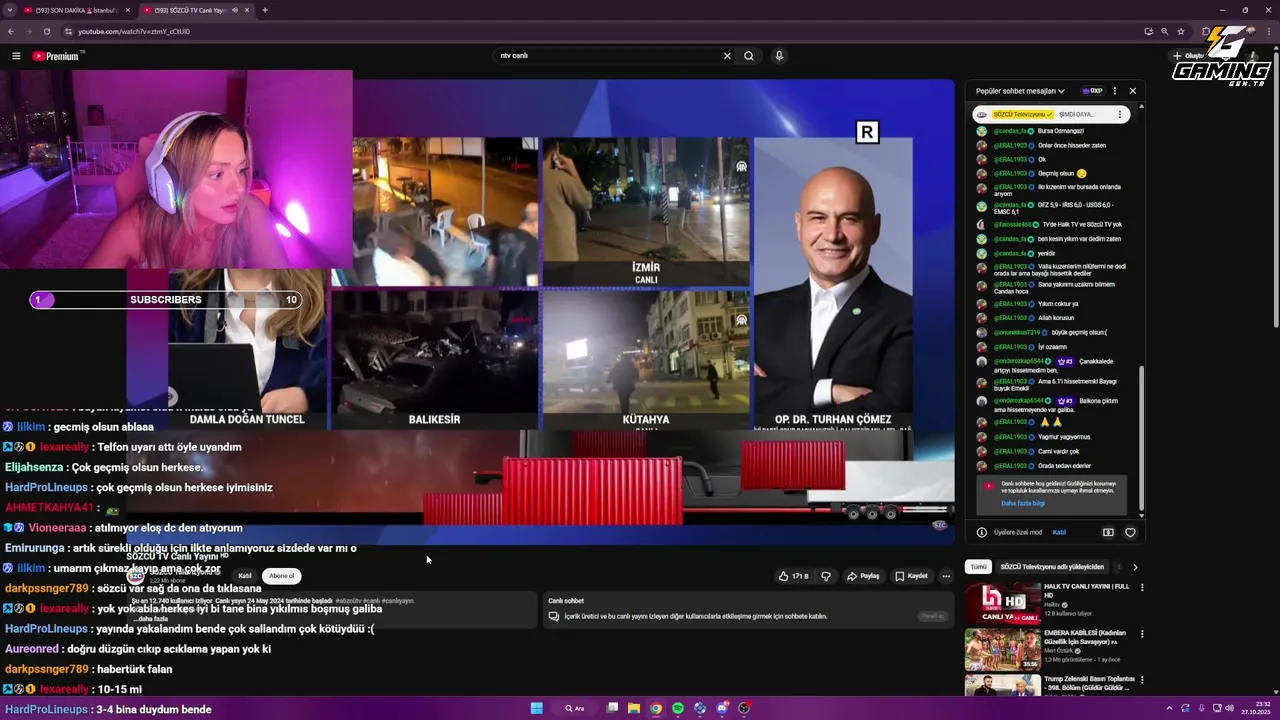The width and height of the screenshot is (1280, 720).
Task: Click the Canlı sohbet heading
Action: 566,601
